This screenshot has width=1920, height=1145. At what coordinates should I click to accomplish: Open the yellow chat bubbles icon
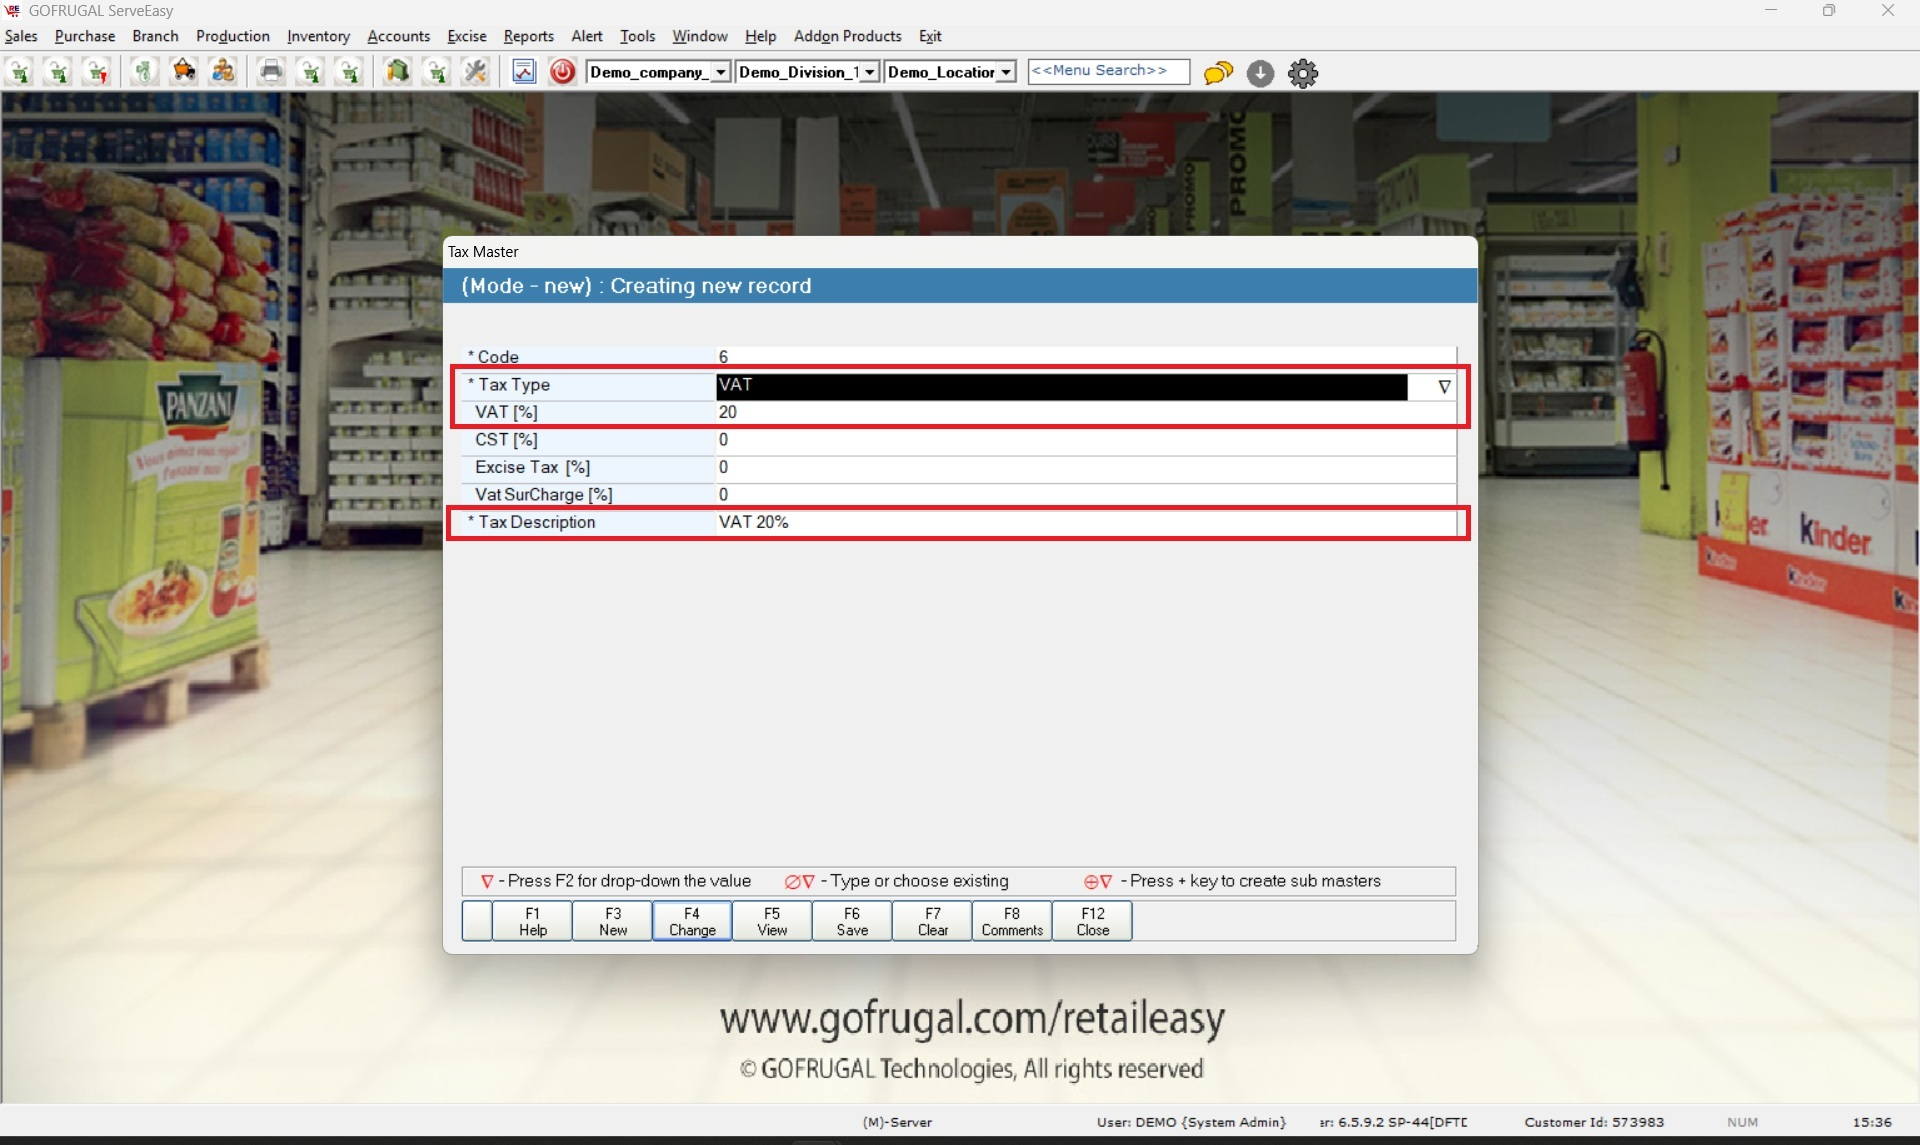click(x=1218, y=73)
